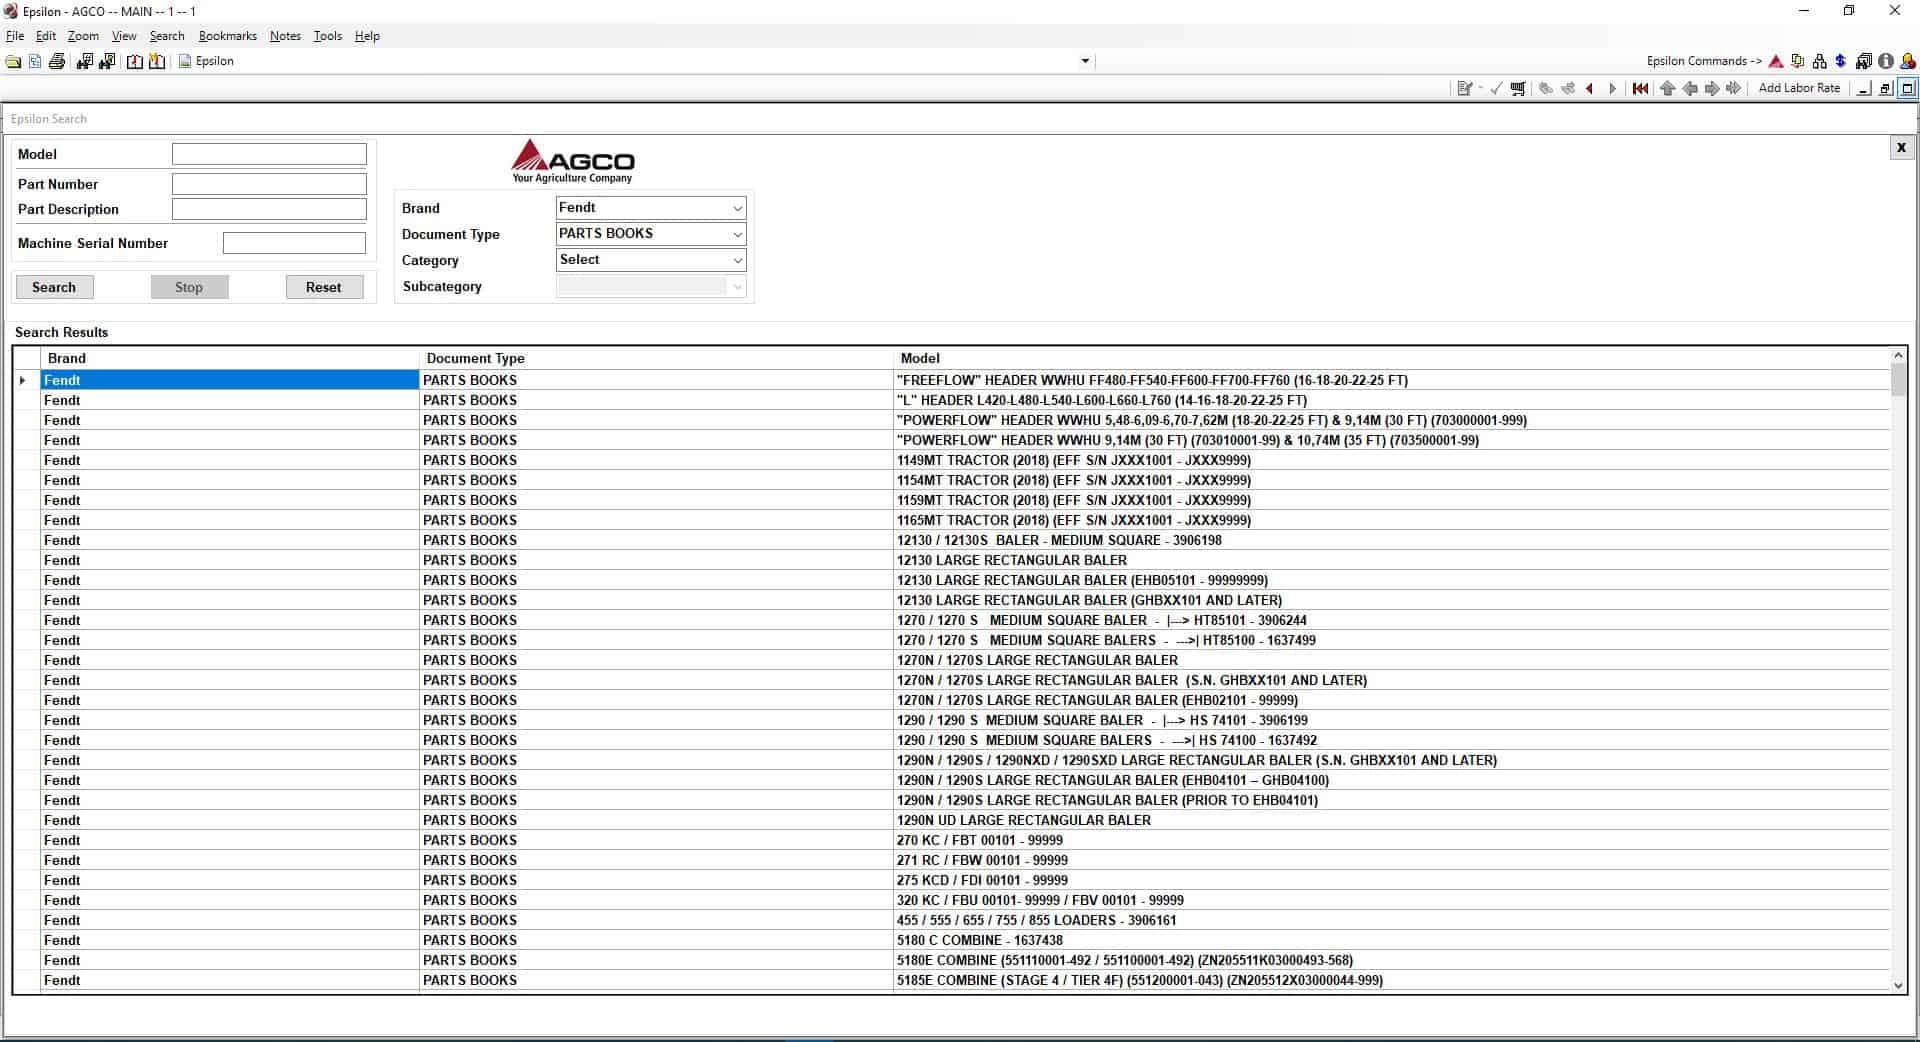
Task: Select the 1149MT TRACTOR (2018) row
Action: (965, 460)
